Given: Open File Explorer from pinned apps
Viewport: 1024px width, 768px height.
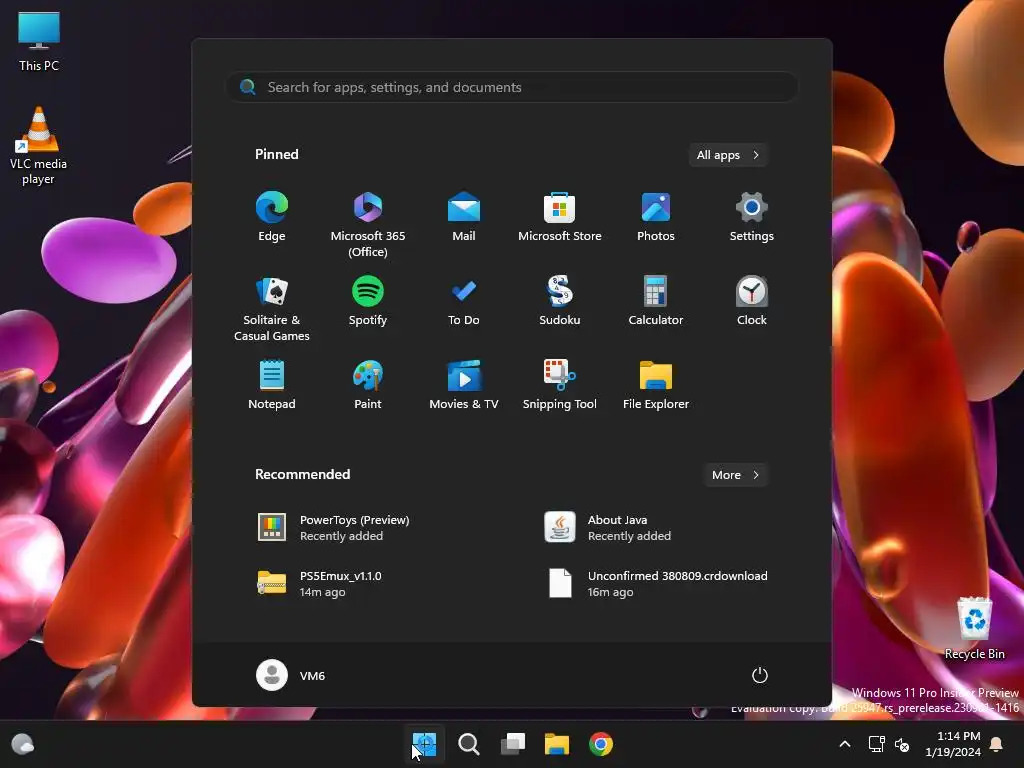Looking at the screenshot, I should pyautogui.click(x=656, y=385).
